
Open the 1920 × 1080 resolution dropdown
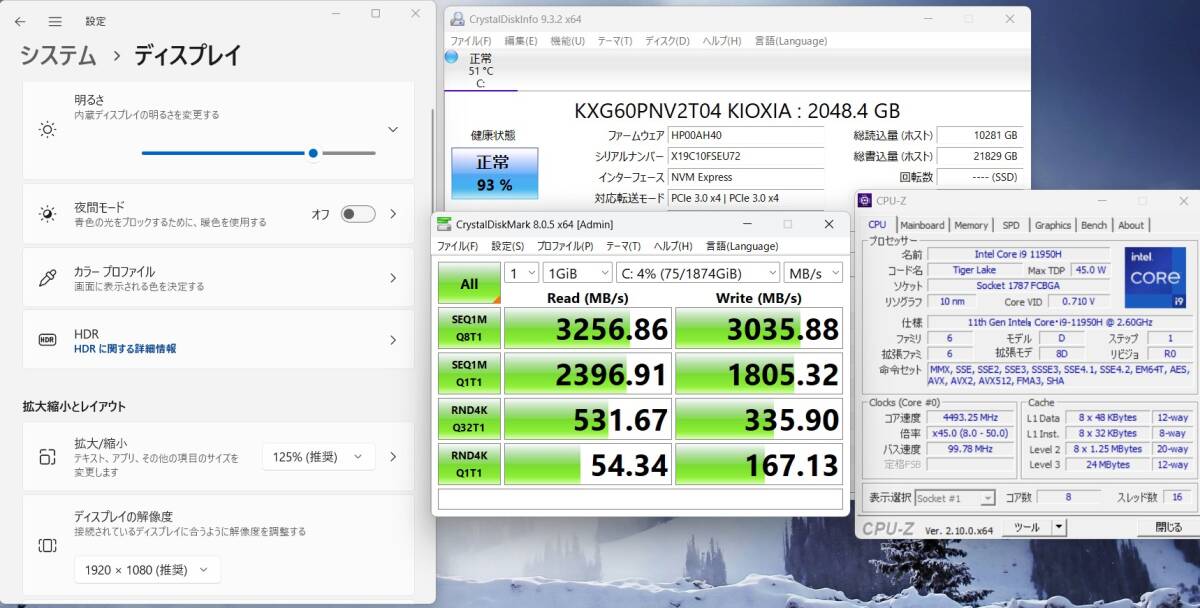pyautogui.click(x=147, y=570)
